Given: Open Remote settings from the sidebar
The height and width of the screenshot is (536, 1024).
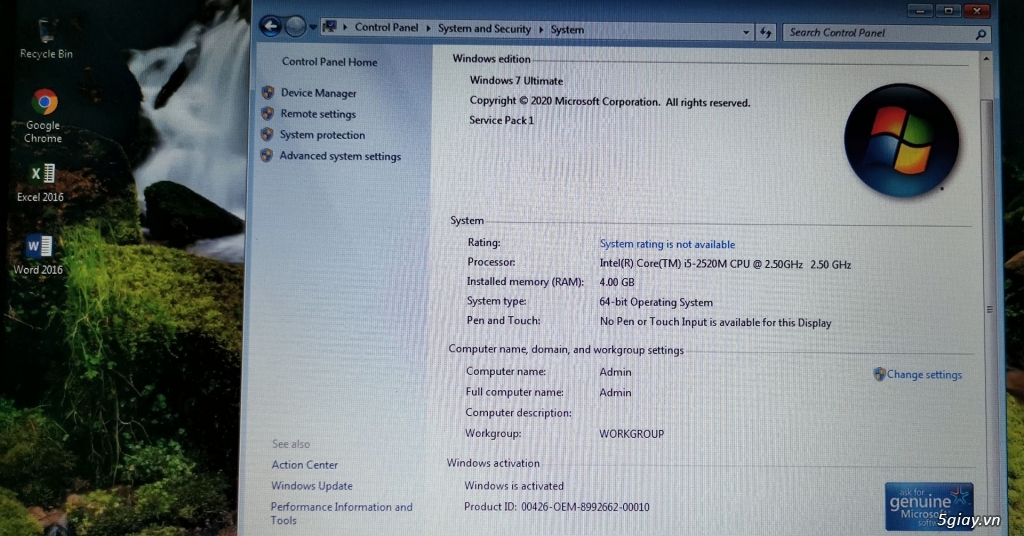Looking at the screenshot, I should coord(318,114).
